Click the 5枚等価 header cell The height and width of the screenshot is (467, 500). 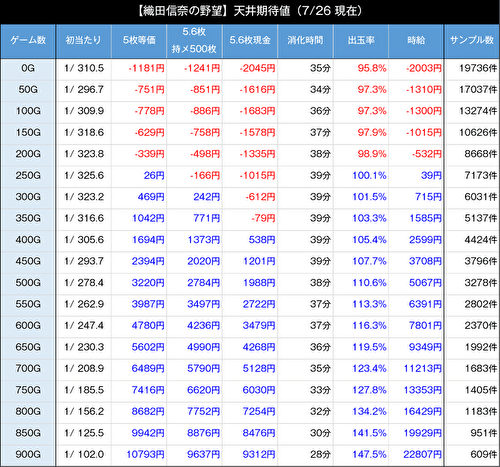coord(139,40)
